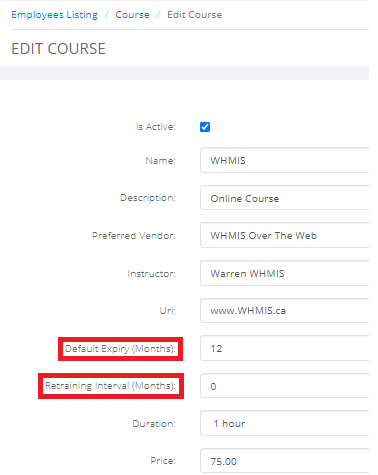Click the Name field containing WHMIS

click(x=285, y=160)
